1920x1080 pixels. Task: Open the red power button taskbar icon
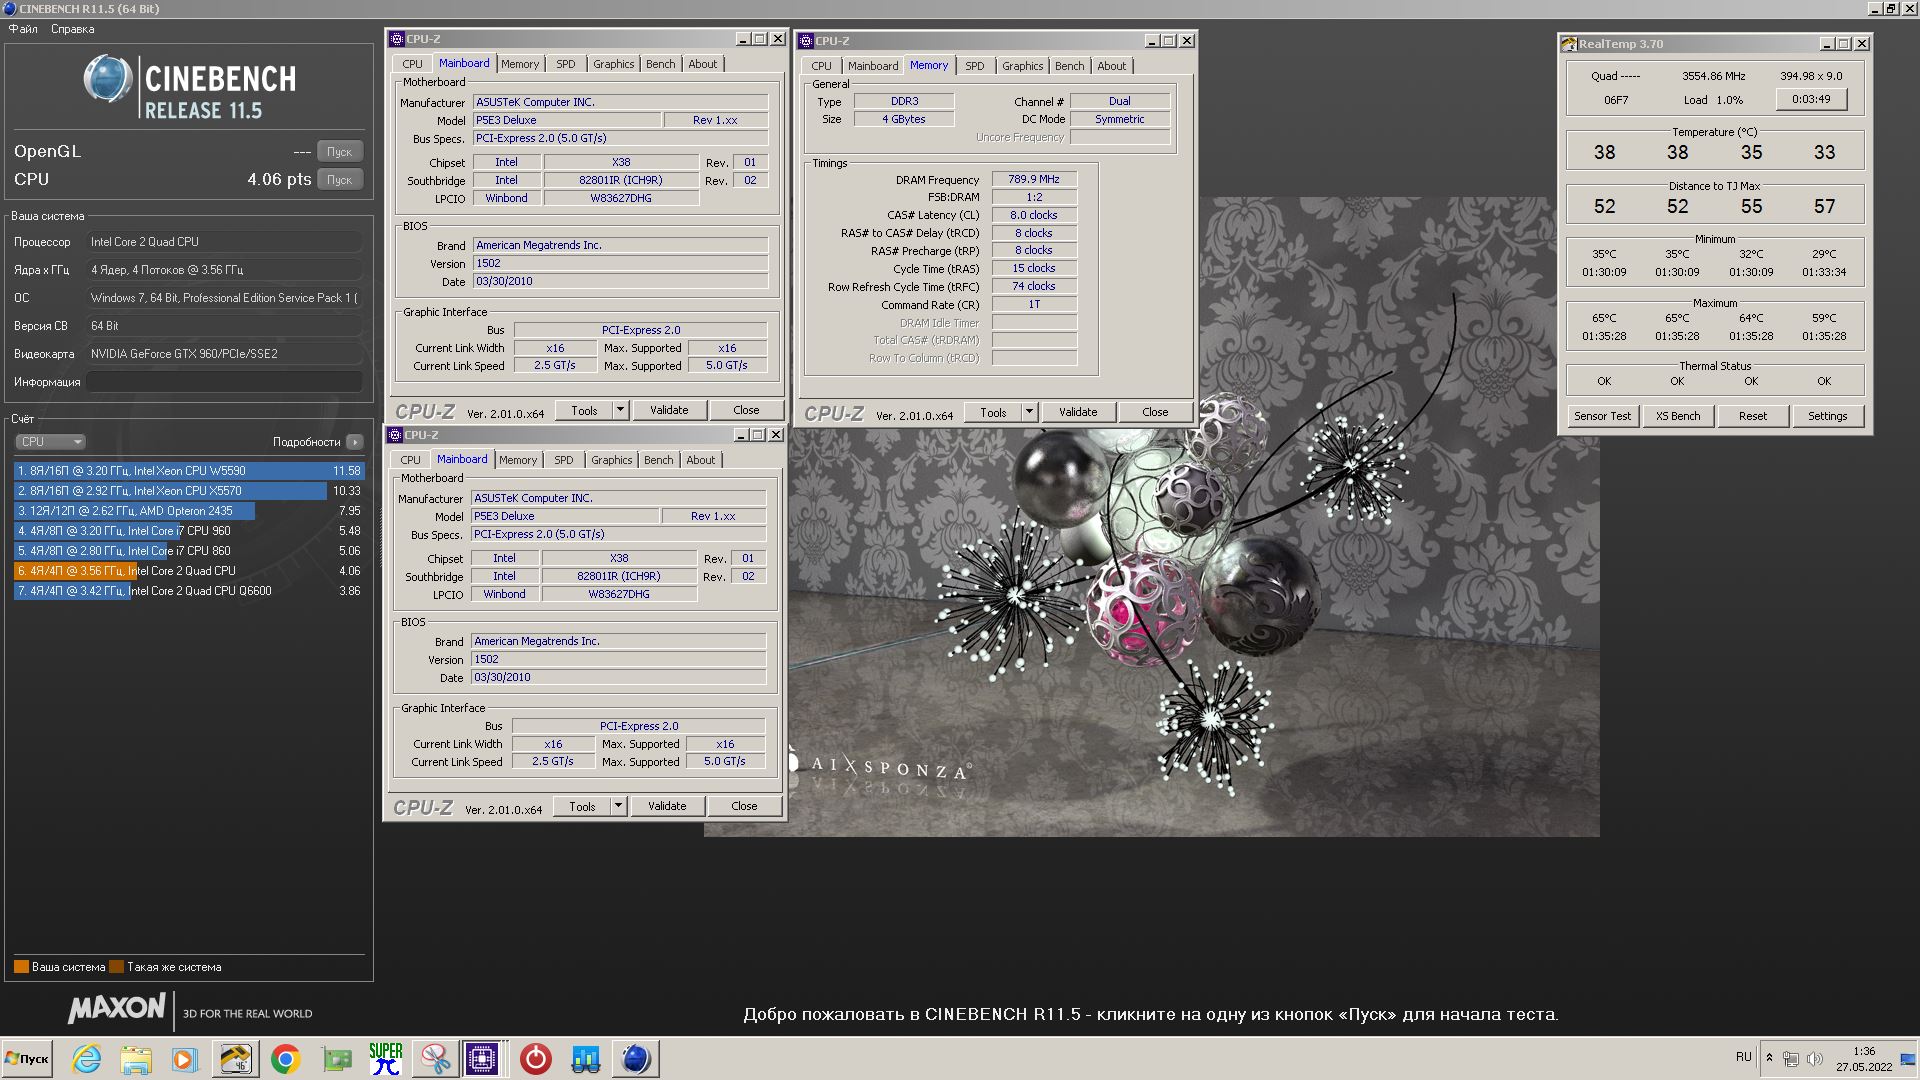(535, 1059)
